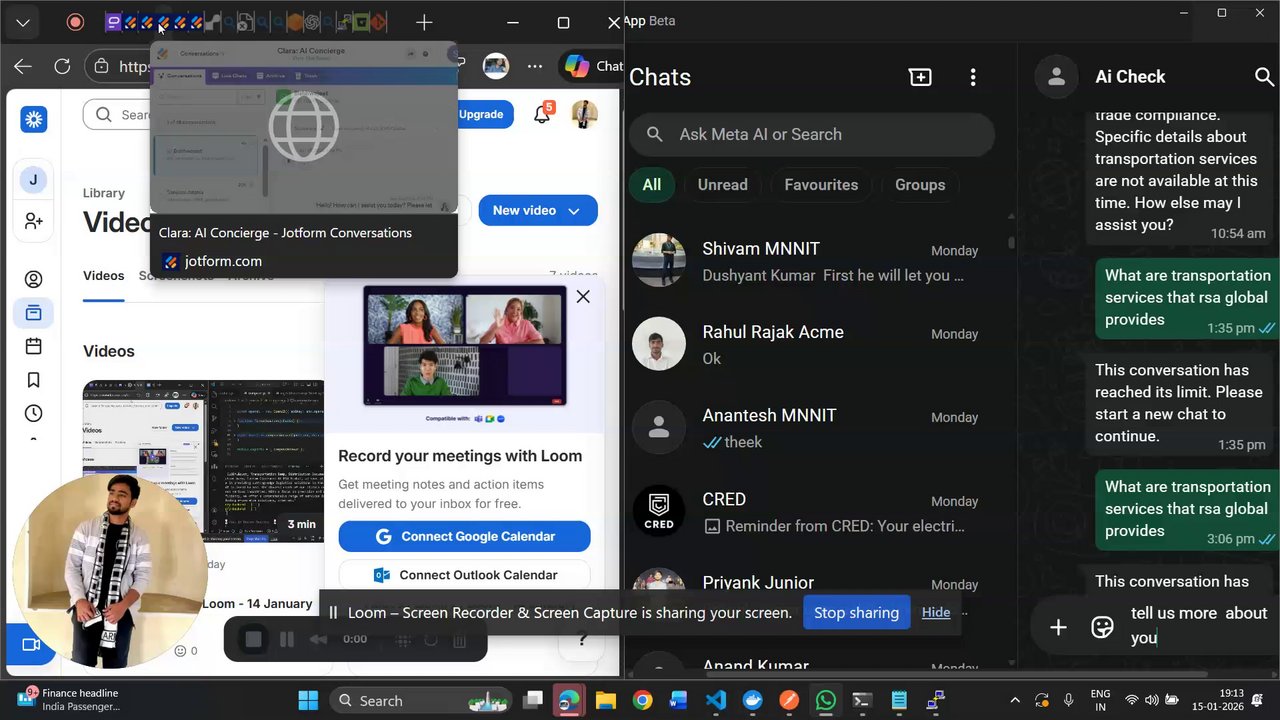Select the Videos tab in Loom Library
The image size is (1280, 720).
click(x=104, y=276)
